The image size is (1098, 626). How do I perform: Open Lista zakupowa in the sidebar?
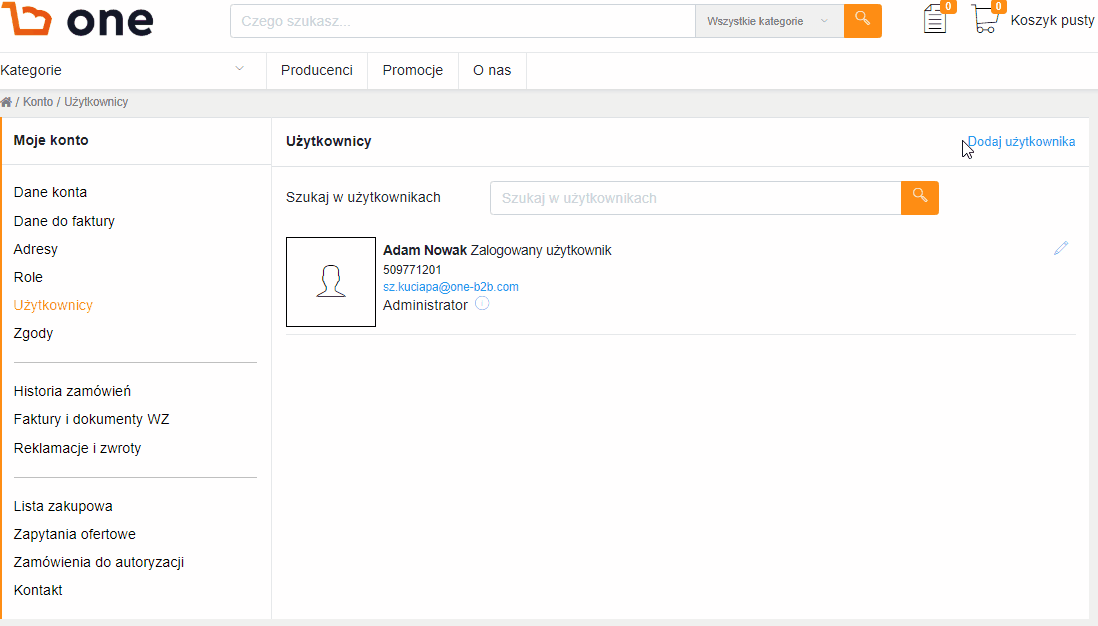(63, 506)
